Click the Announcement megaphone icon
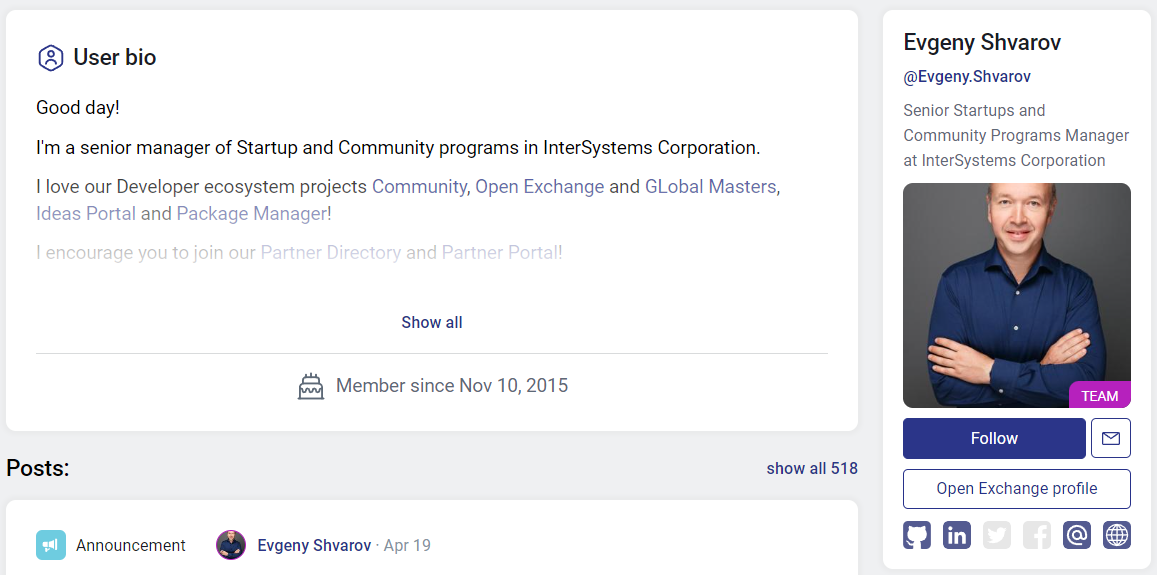The width and height of the screenshot is (1157, 575). (51, 545)
